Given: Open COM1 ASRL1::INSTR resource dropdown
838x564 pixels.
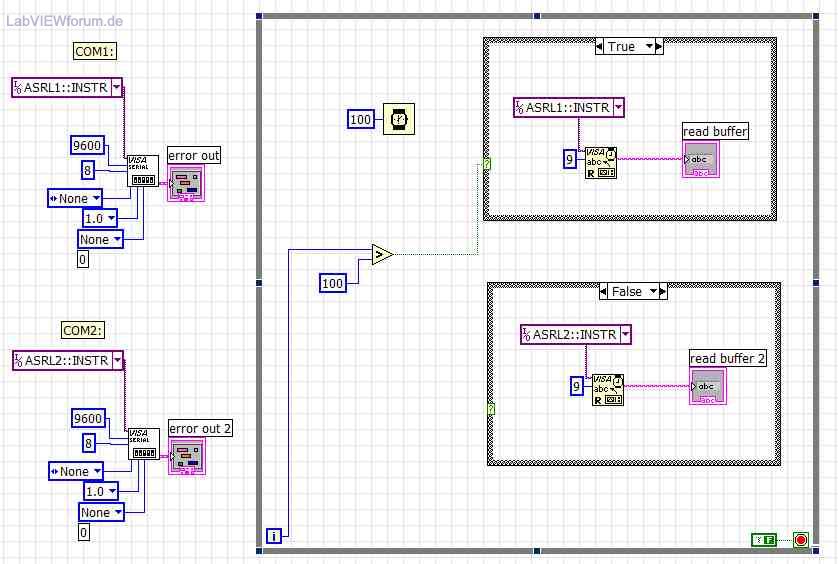Looking at the screenshot, I should coord(117,87).
